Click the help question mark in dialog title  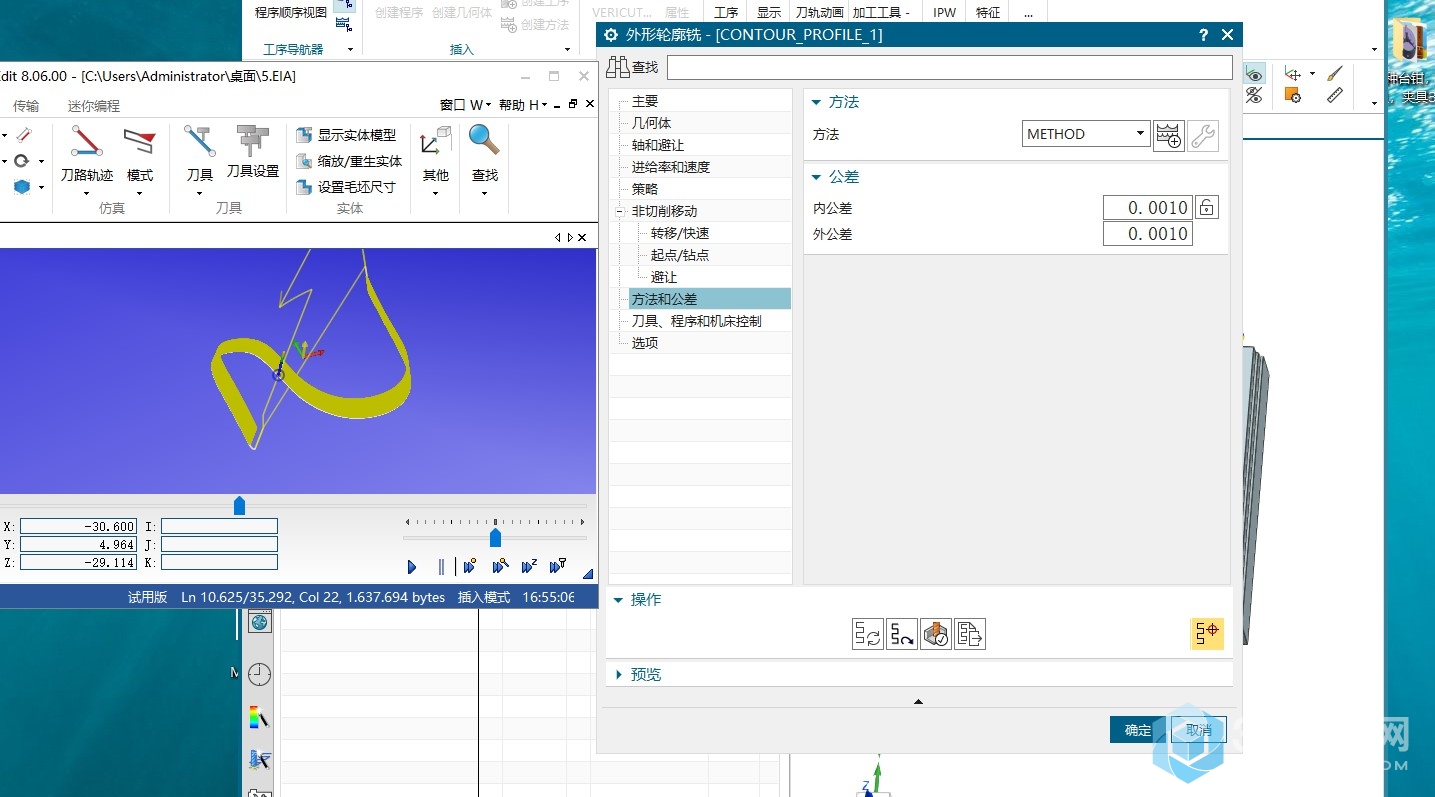tap(1203, 35)
